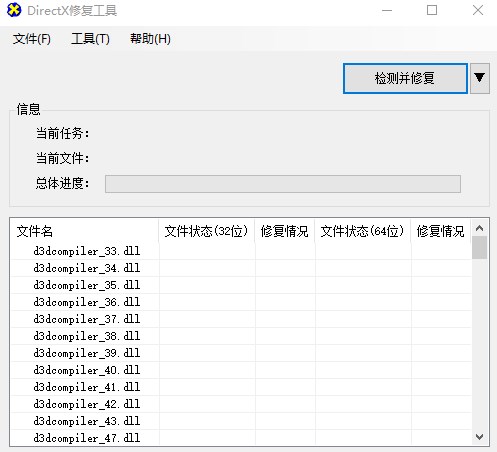The height and width of the screenshot is (452, 497).
Task: Open the 工具(T) menu
Action: [90, 39]
